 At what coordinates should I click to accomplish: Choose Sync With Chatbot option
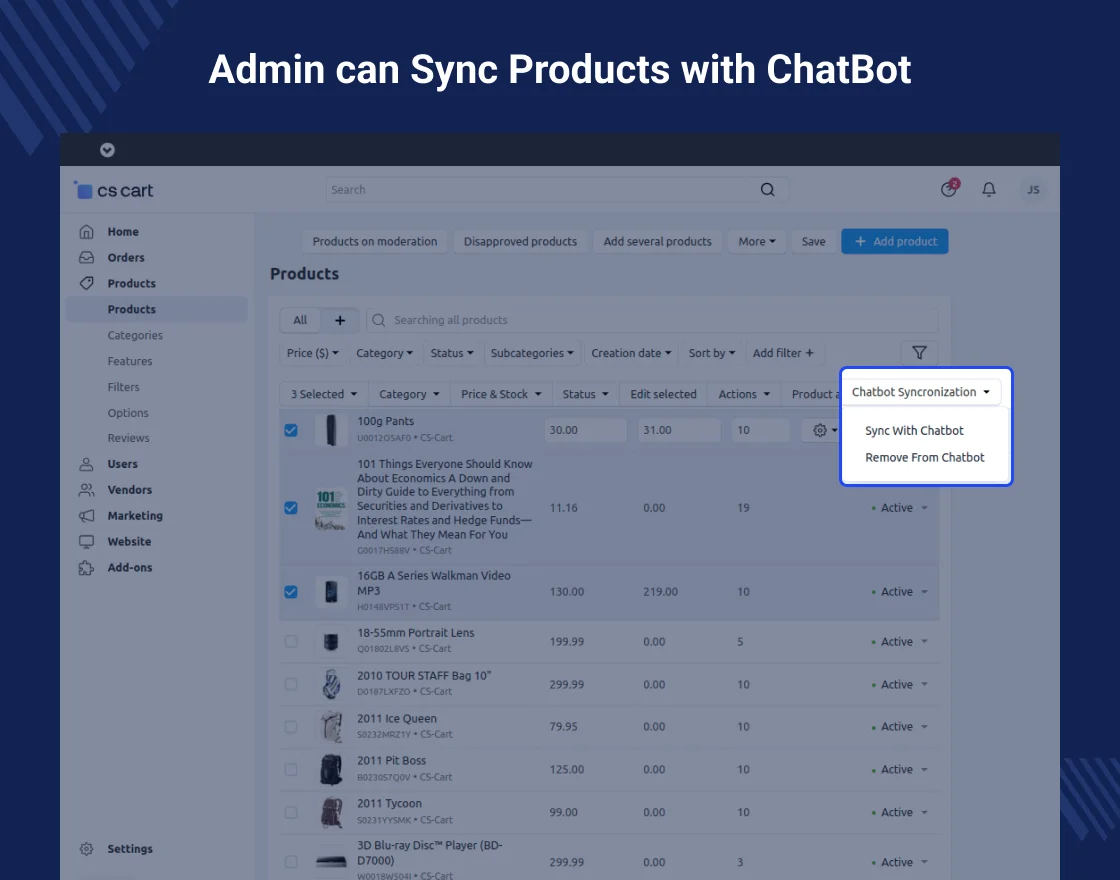tap(914, 431)
